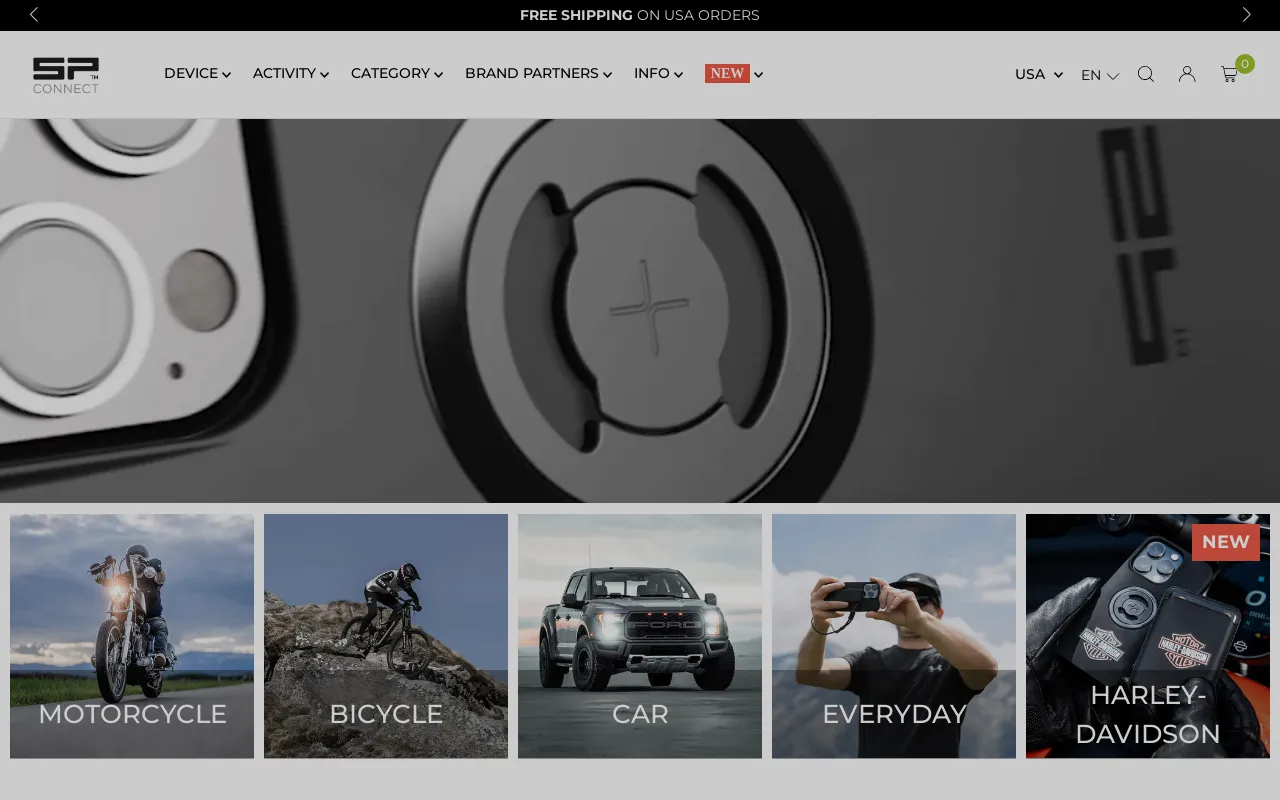1280x800 pixels.
Task: Click the cart item count badge
Action: pos(1245,64)
